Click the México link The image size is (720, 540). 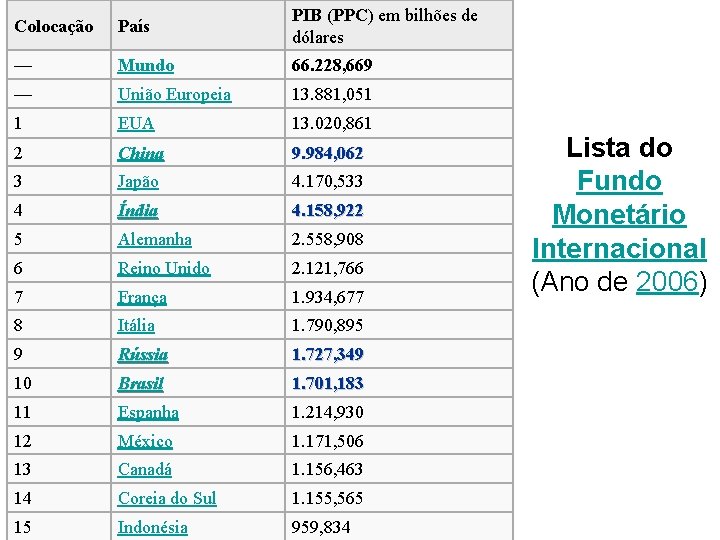click(145, 441)
